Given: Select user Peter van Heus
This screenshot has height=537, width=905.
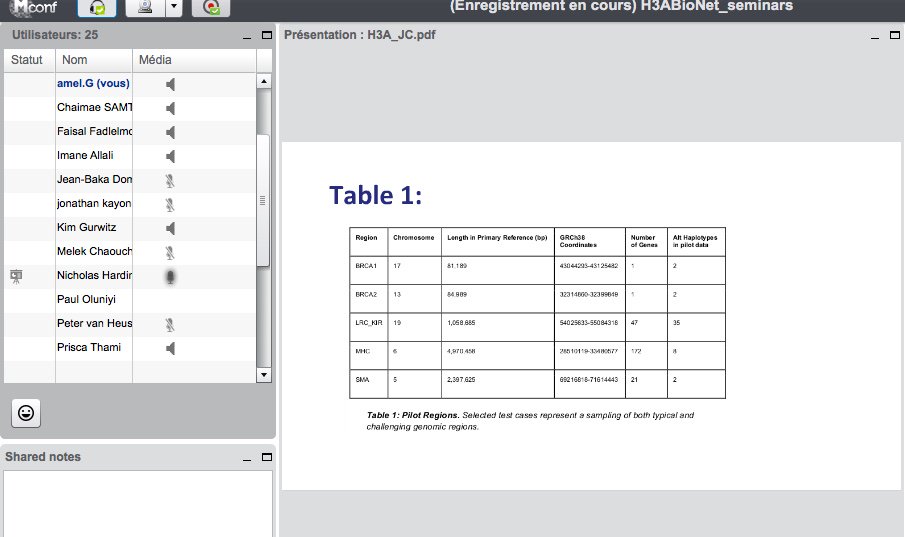Looking at the screenshot, I should (x=95, y=323).
